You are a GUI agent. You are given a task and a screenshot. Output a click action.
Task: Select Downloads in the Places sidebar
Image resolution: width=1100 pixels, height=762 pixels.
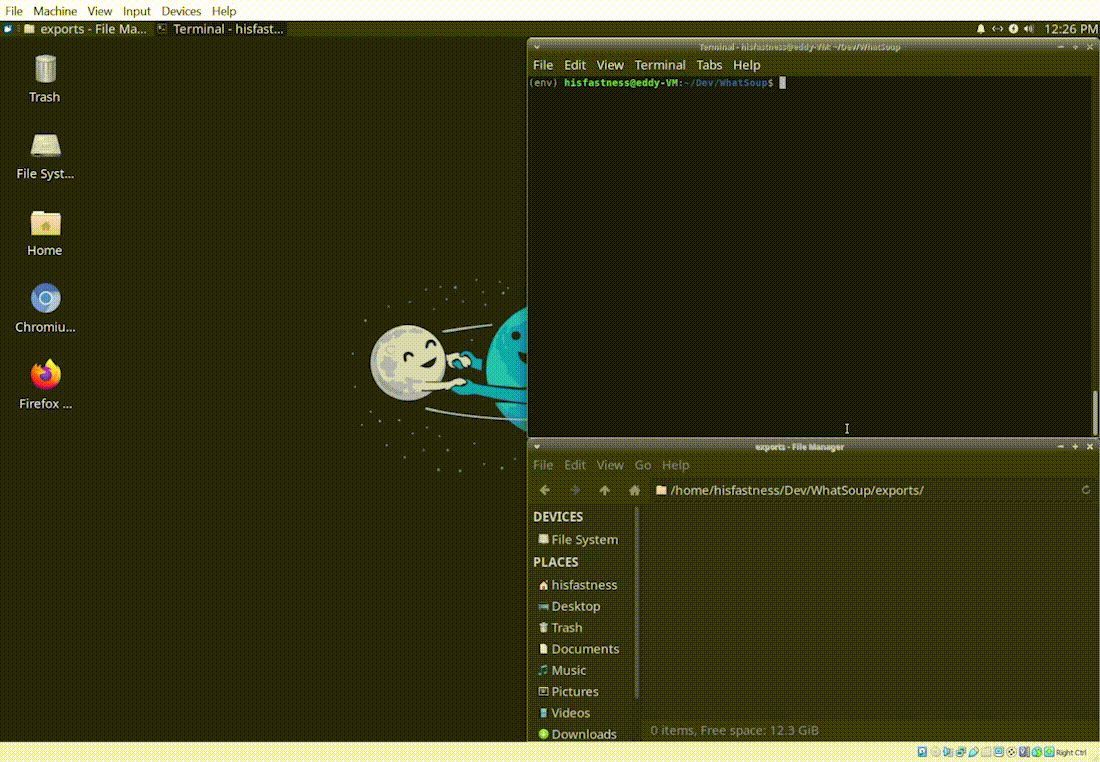pyautogui.click(x=582, y=734)
